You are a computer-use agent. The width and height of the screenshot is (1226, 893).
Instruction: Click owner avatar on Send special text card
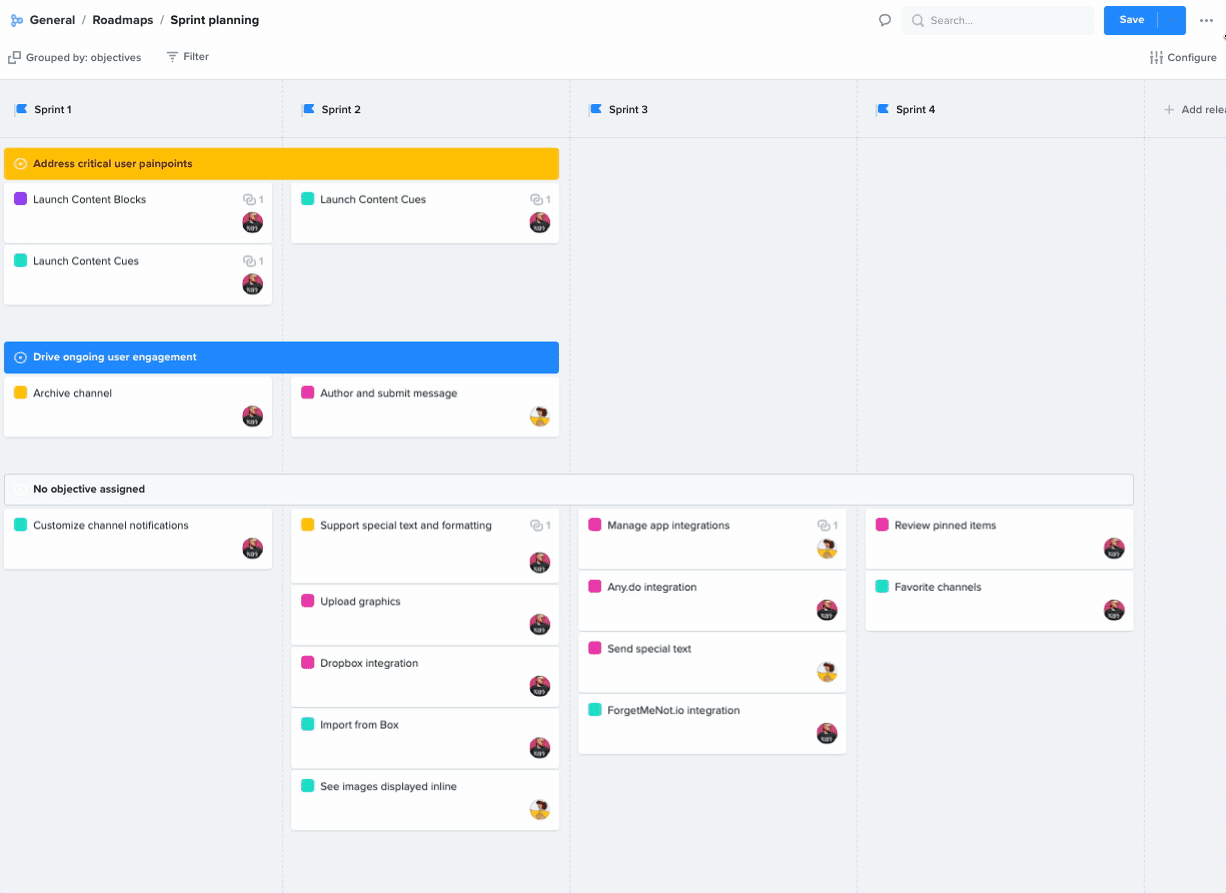(x=827, y=671)
